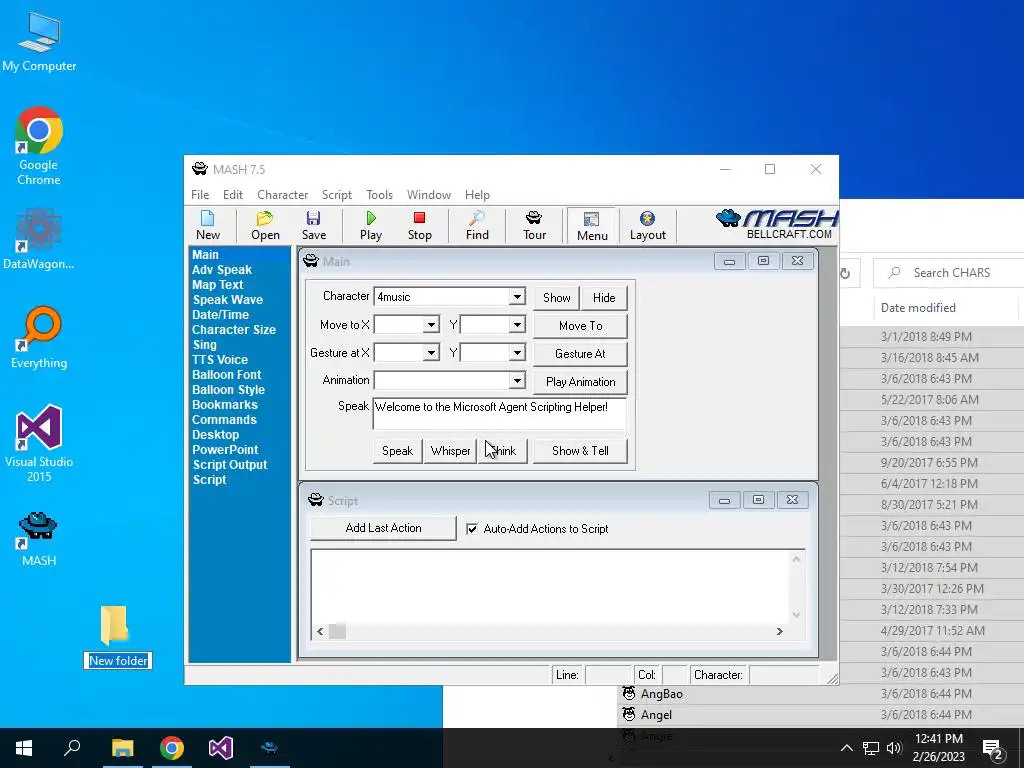Viewport: 1024px width, 768px height.
Task: Save the script using the Save icon
Action: 313,225
